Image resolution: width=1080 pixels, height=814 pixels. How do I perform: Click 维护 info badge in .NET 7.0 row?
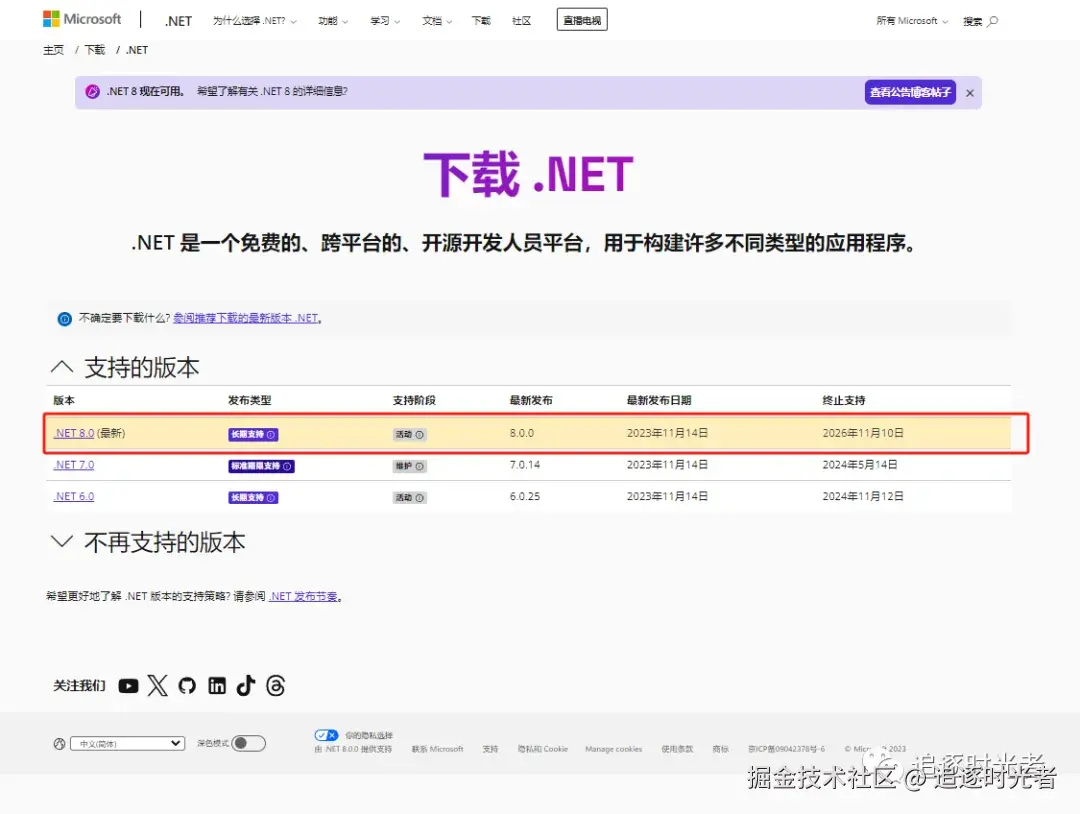pos(410,466)
